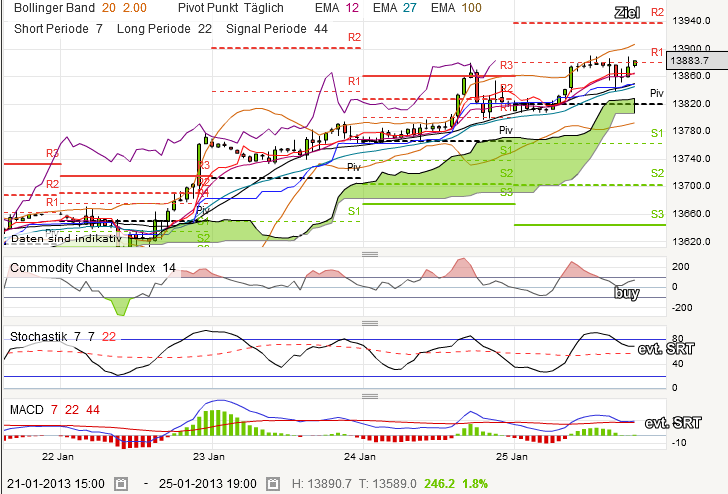Click the 1.8% percentage change

click(475, 484)
